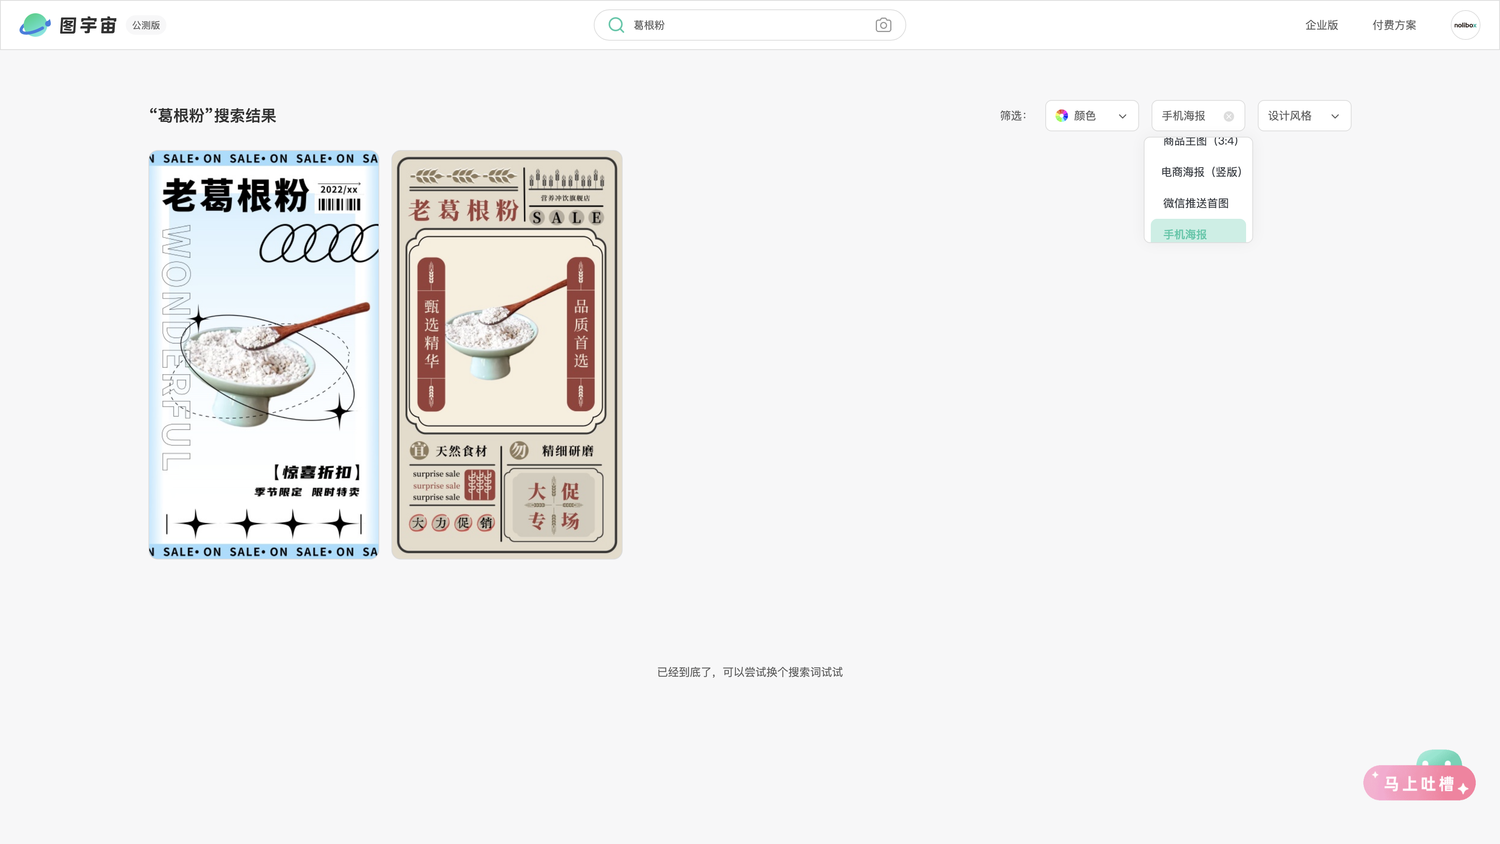Expand the 颜色 filter dropdown
The width and height of the screenshot is (1500, 844).
tap(1092, 116)
